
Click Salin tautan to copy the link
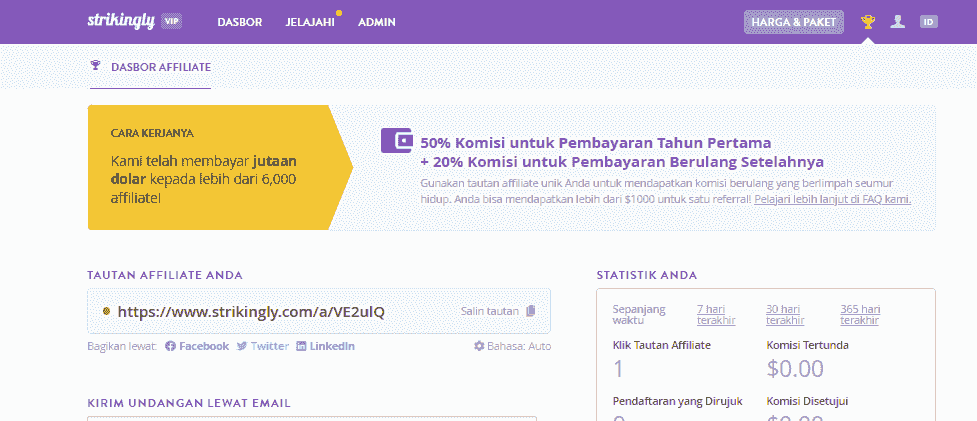pyautogui.click(x=490, y=311)
